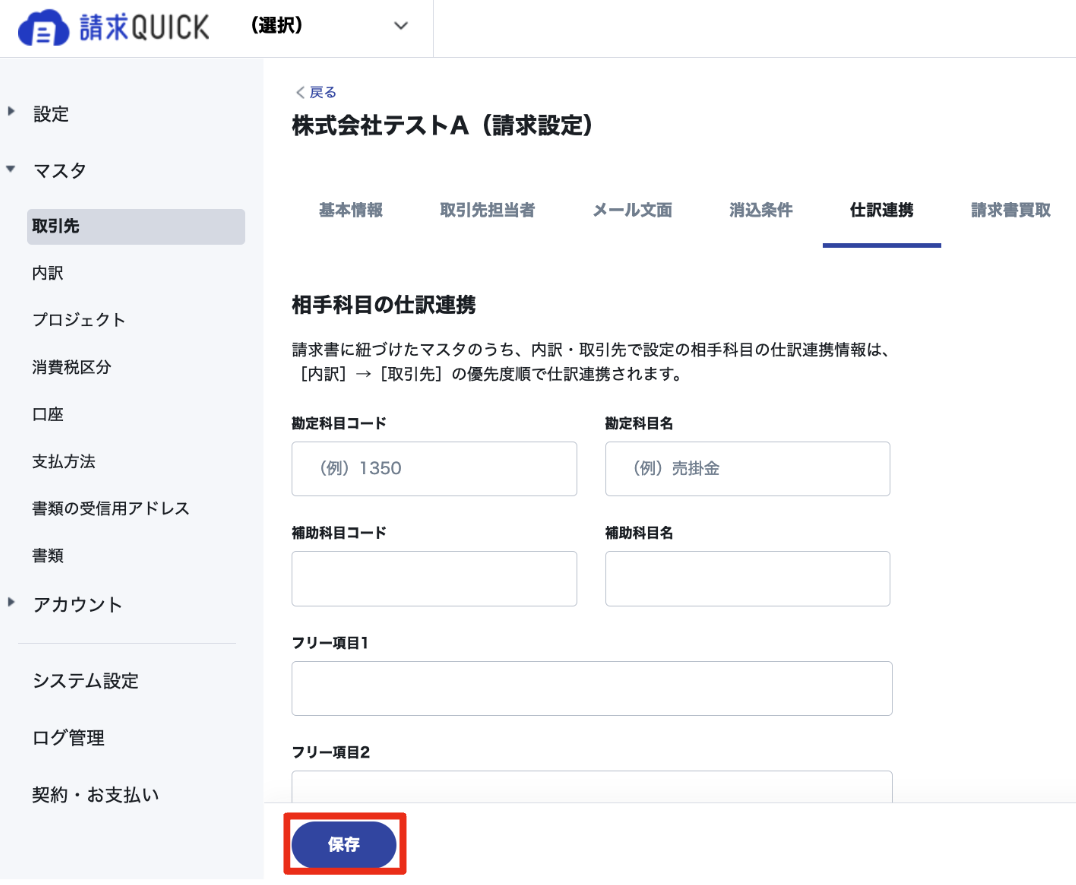Focus the 補助科目コード input field
Image resolution: width=1076 pixels, height=885 pixels.
pos(434,578)
